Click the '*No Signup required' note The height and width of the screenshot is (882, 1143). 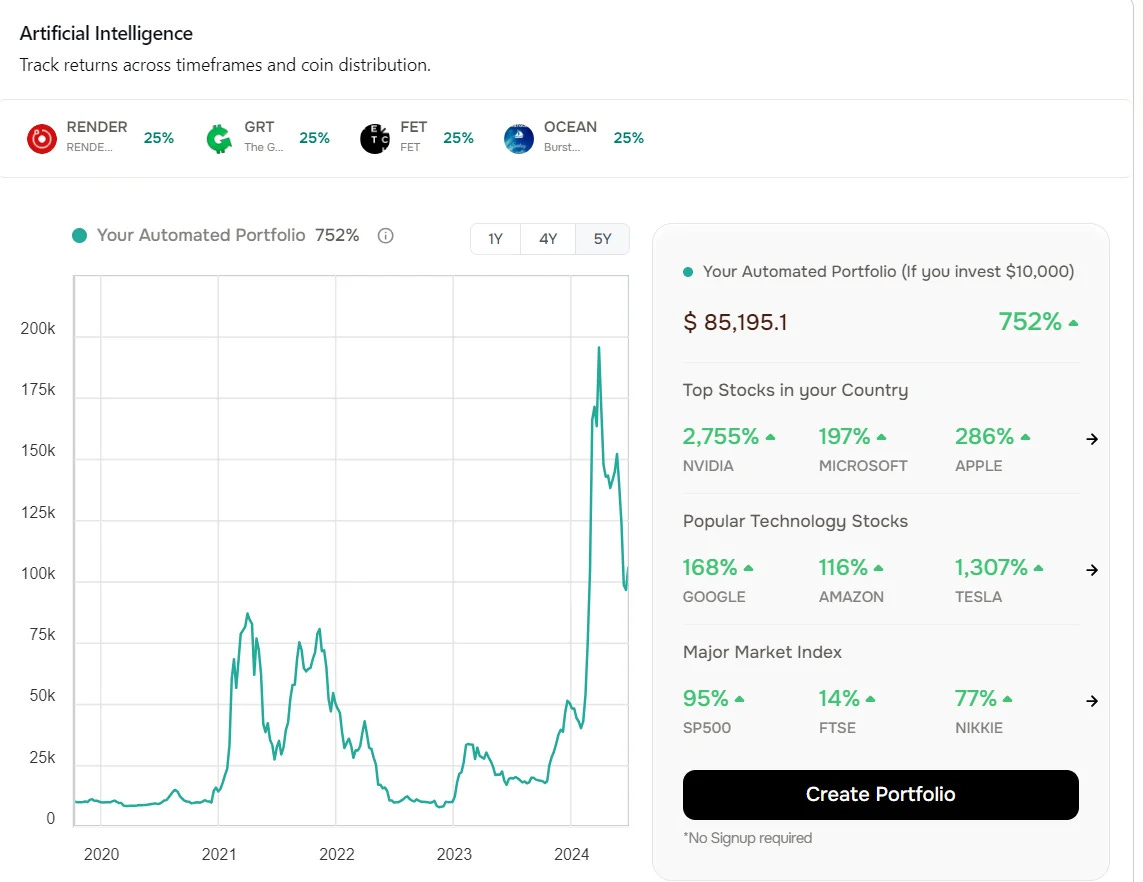coord(747,838)
